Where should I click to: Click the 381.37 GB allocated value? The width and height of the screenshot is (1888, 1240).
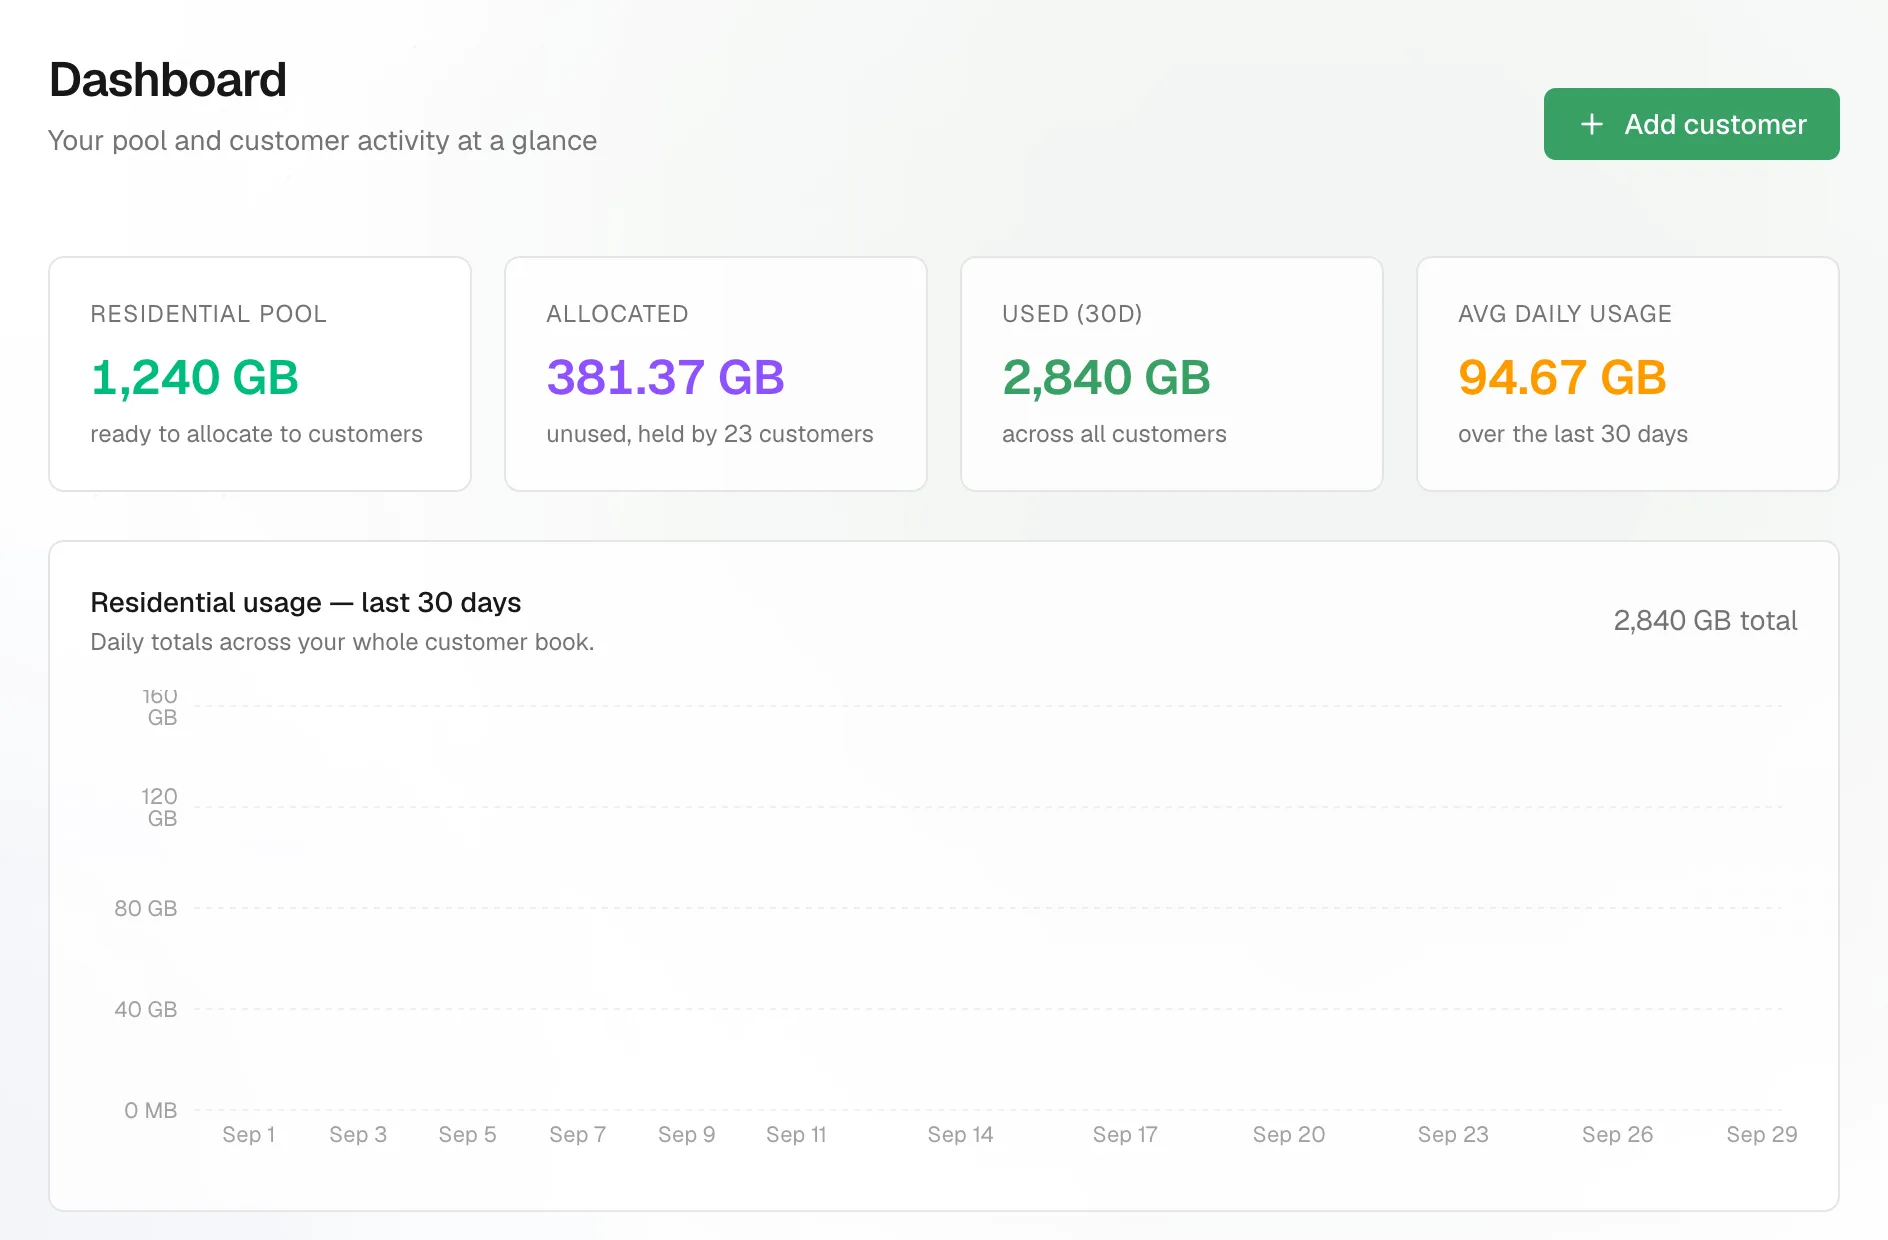point(665,377)
